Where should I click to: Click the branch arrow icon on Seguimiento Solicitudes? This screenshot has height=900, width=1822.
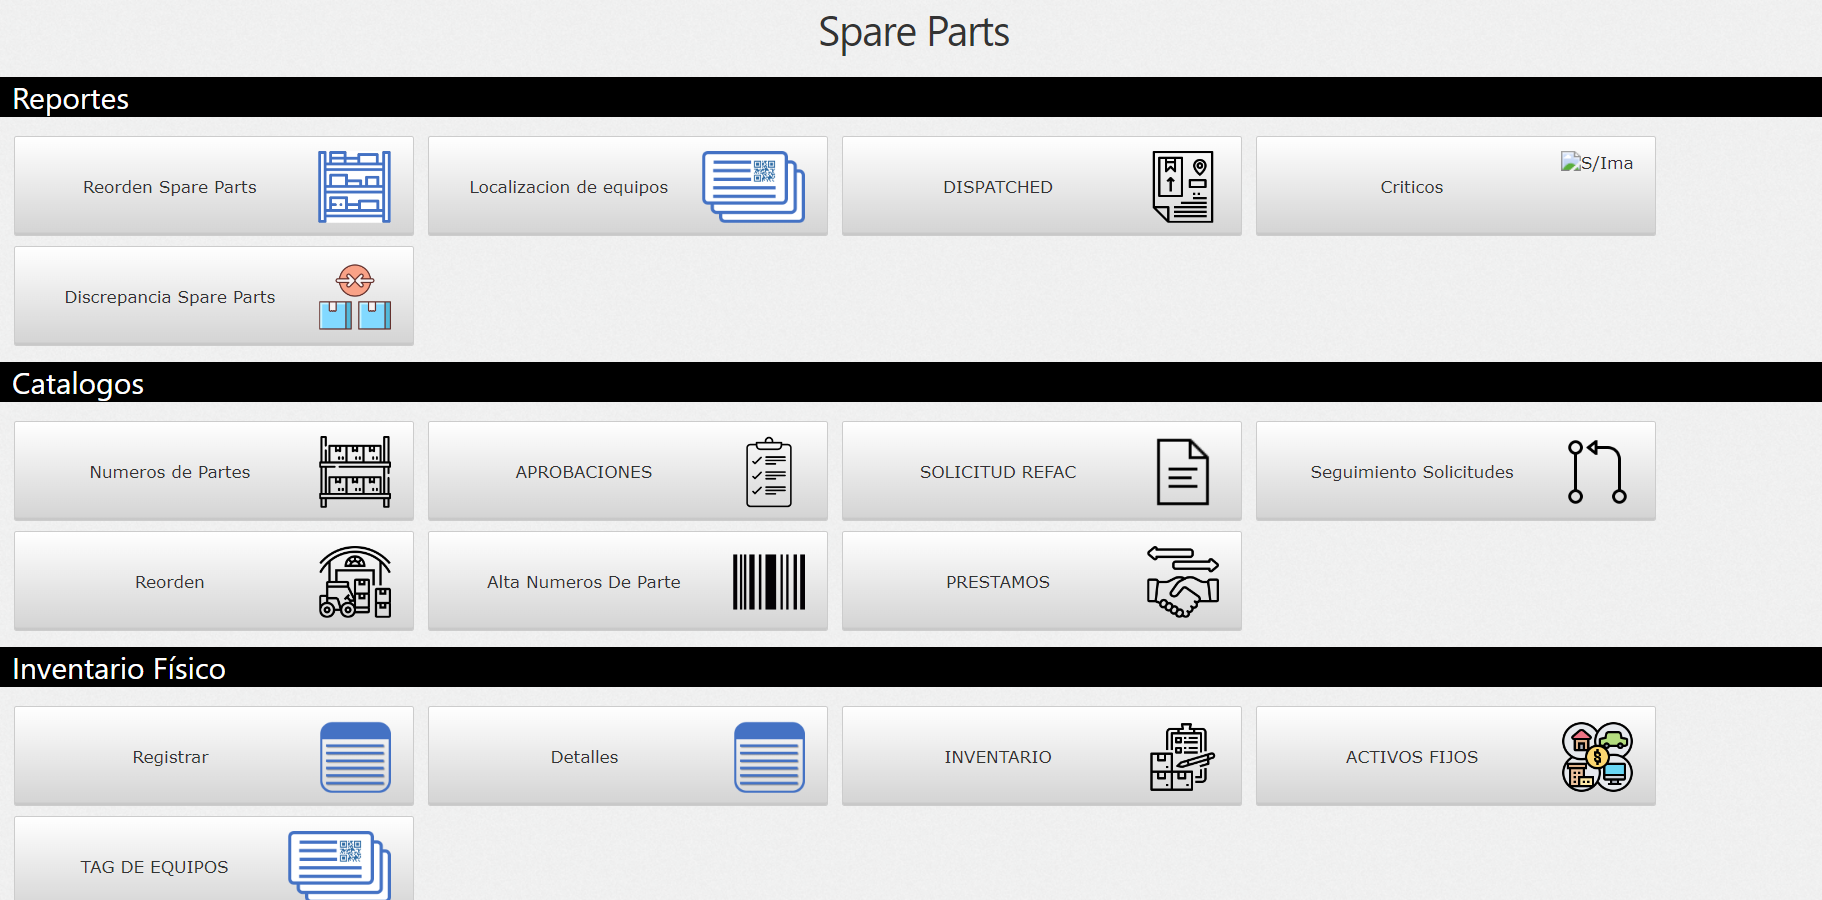click(1596, 472)
